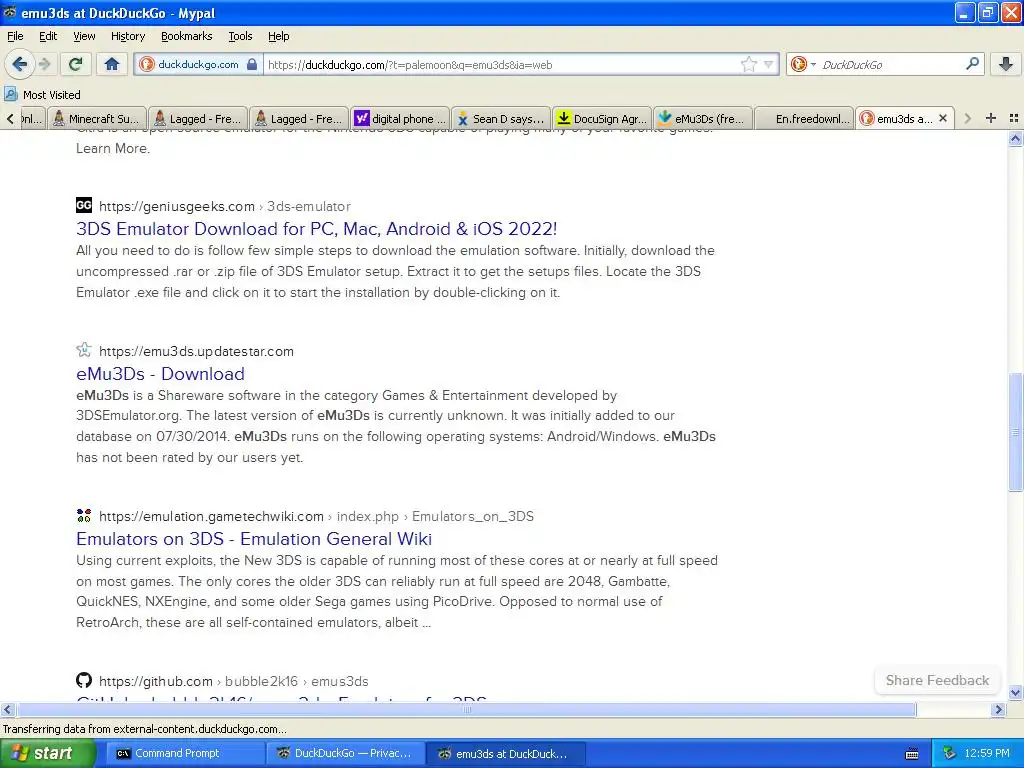Go back with the Back arrow button
Viewport: 1024px width, 768px height.
point(19,64)
